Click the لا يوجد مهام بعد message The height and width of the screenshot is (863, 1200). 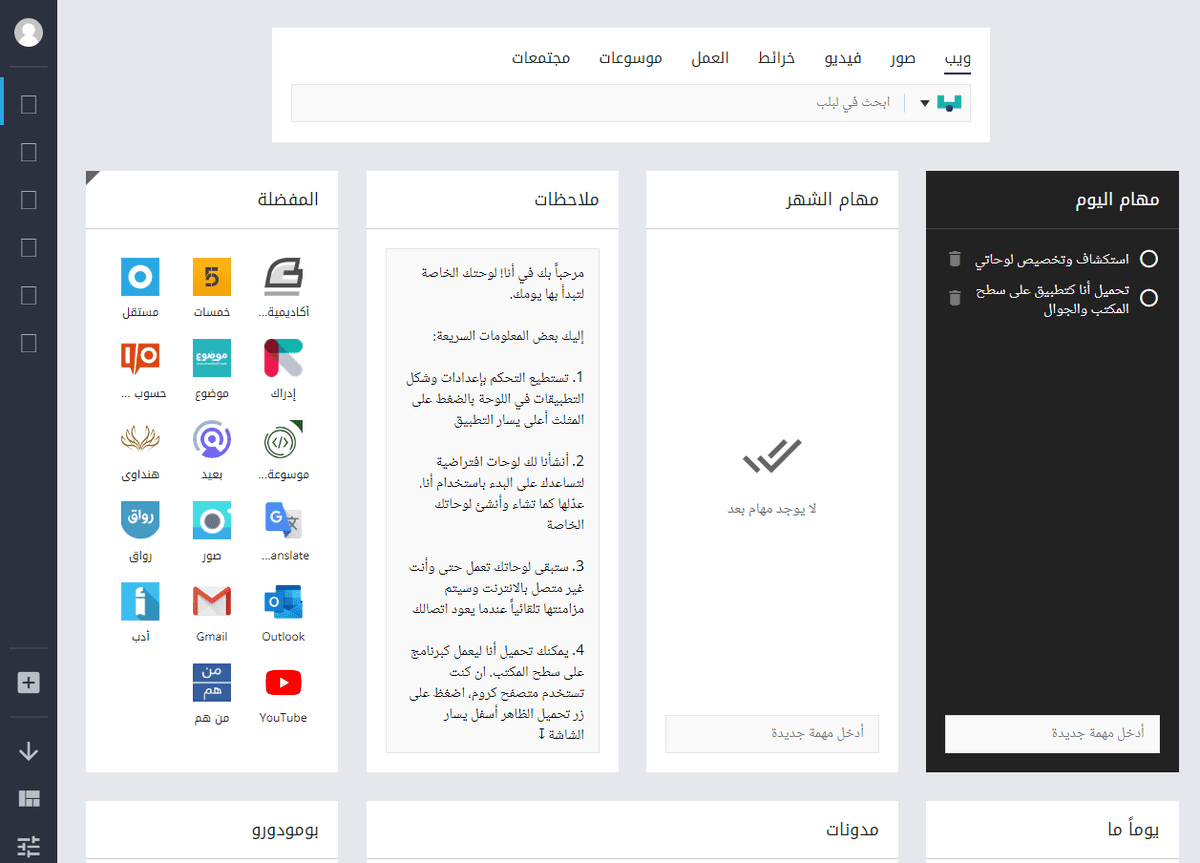772,509
